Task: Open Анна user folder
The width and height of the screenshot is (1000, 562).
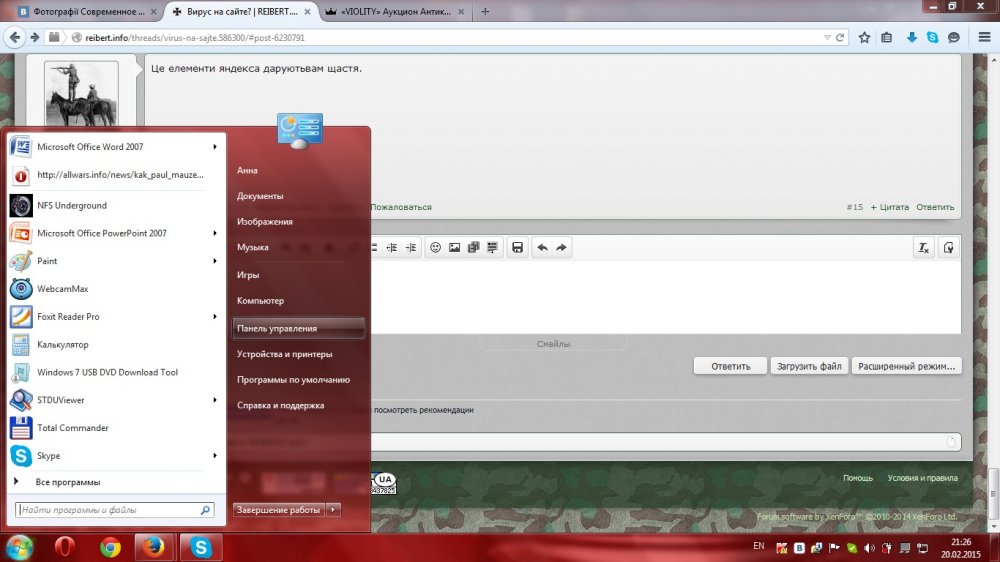Action: tap(247, 170)
